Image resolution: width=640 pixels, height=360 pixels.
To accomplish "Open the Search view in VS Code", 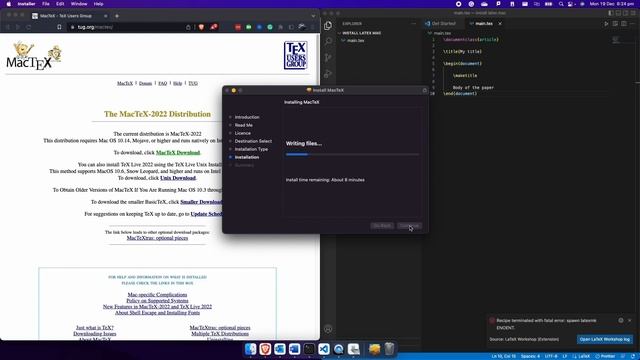I will (328, 41).
